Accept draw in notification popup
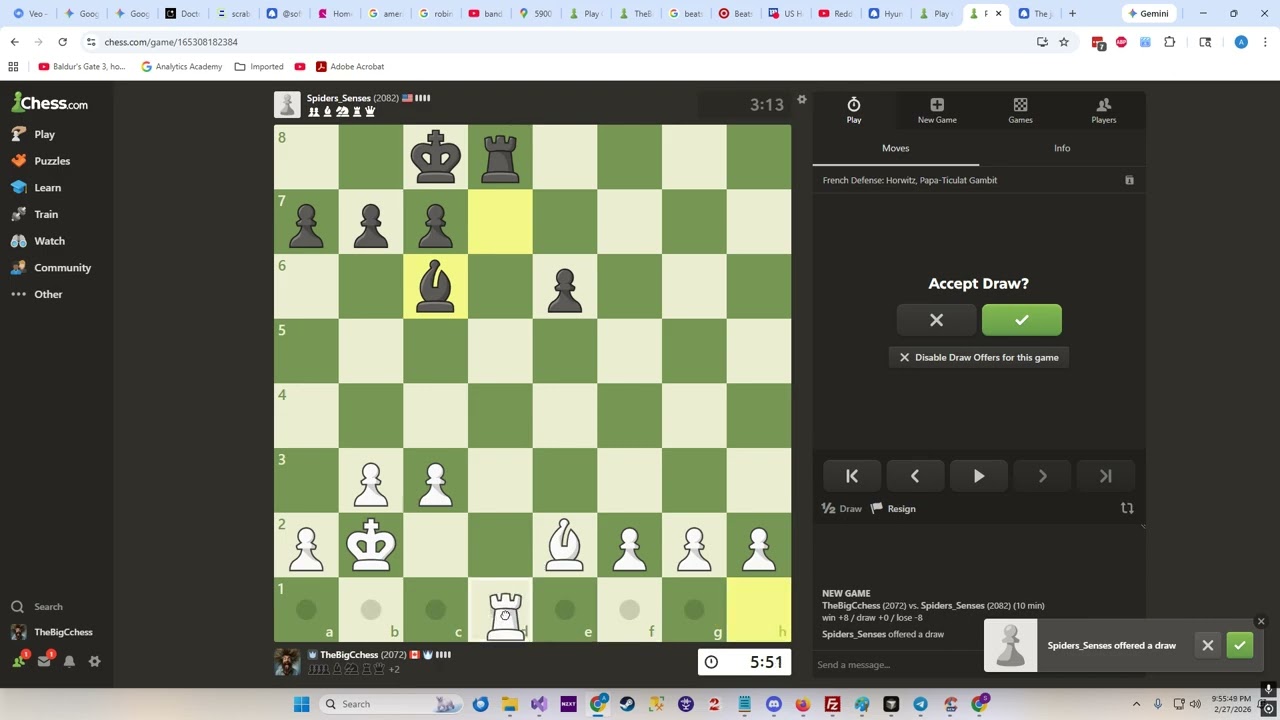 pyautogui.click(x=1239, y=646)
